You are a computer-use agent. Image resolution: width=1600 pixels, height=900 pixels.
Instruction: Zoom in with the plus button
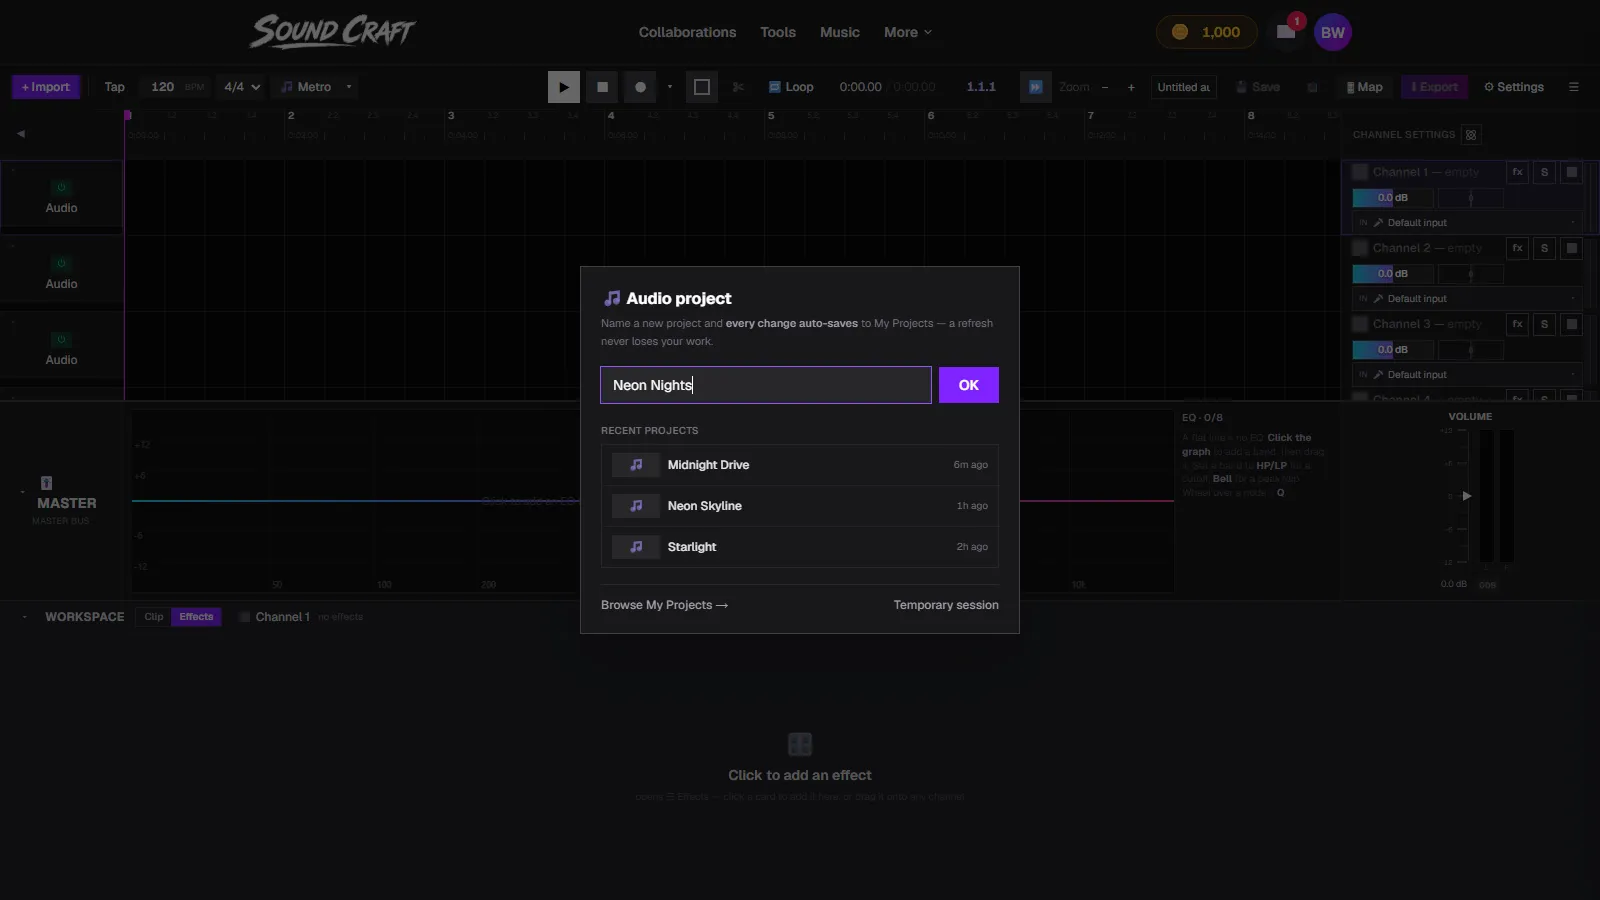[x=1131, y=87]
